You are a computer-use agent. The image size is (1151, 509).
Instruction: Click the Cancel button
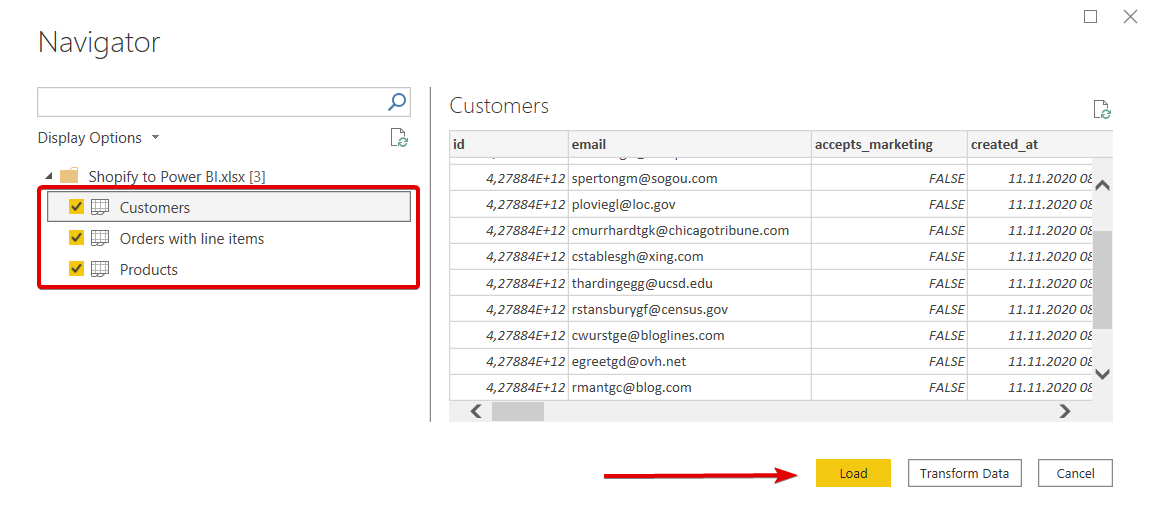(1075, 473)
